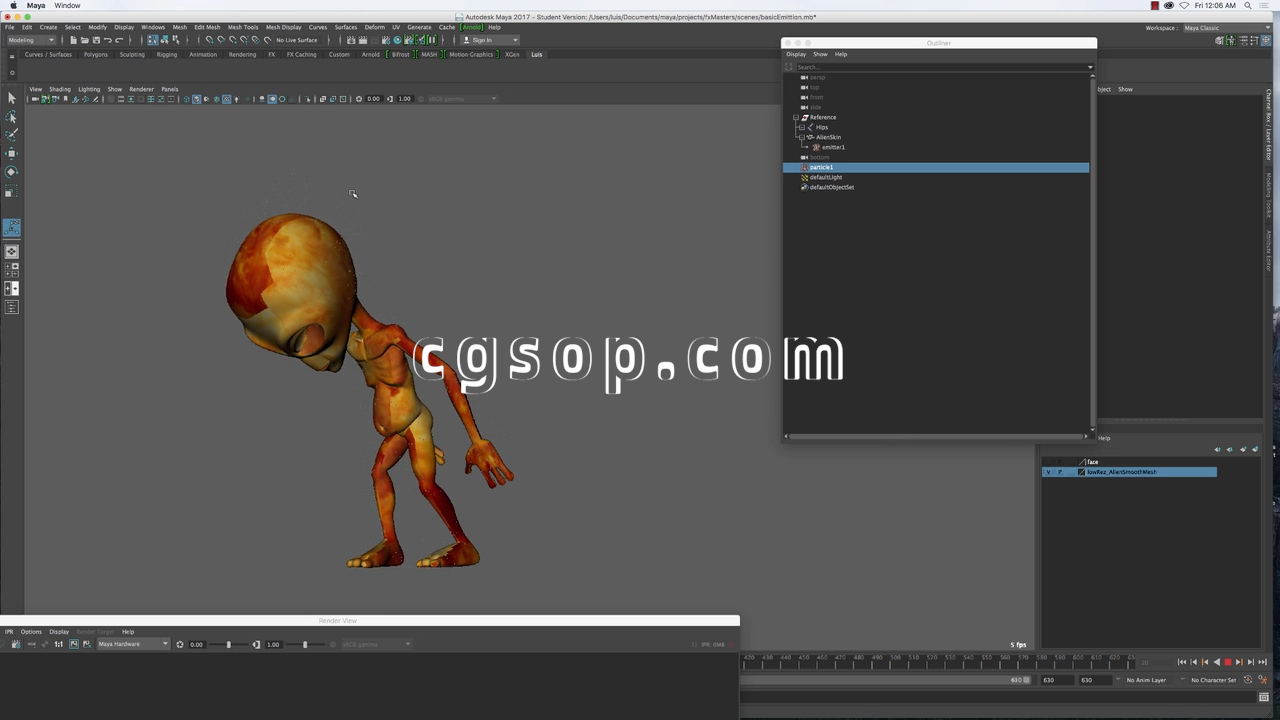Choose the Move tool in toolbox
This screenshot has width=1280, height=720.
coord(12,153)
